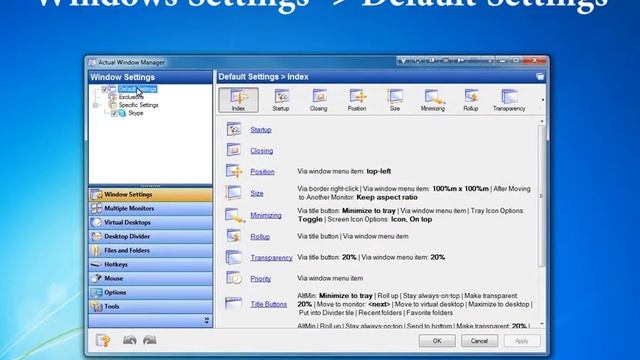Click the icon beside the Position link
The image size is (640, 360).
click(234, 171)
